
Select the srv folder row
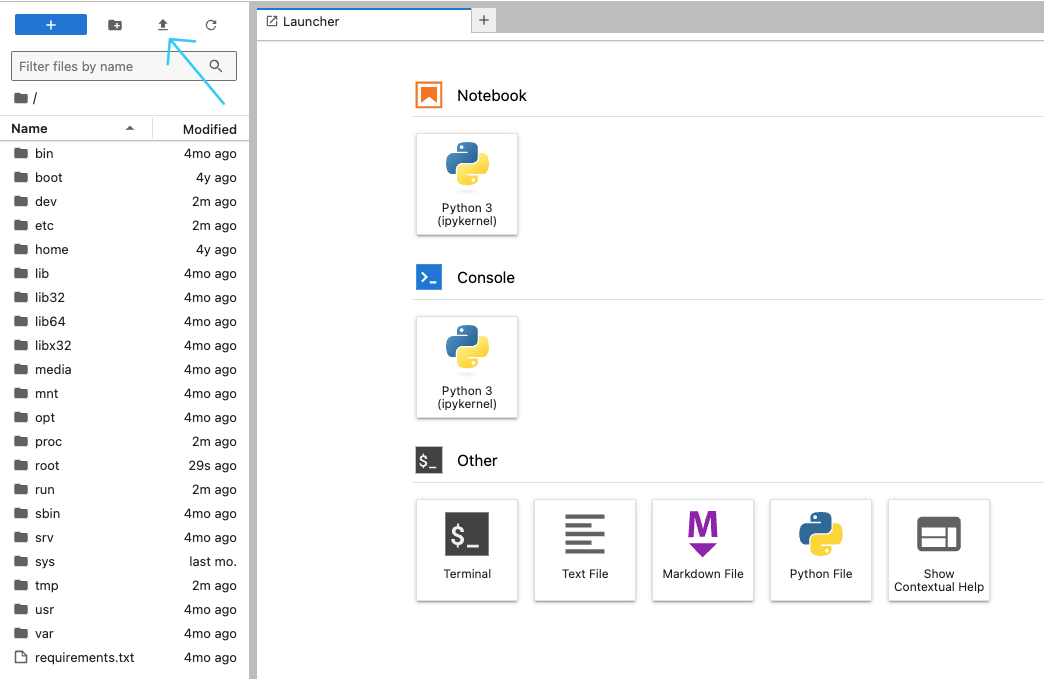click(x=125, y=537)
